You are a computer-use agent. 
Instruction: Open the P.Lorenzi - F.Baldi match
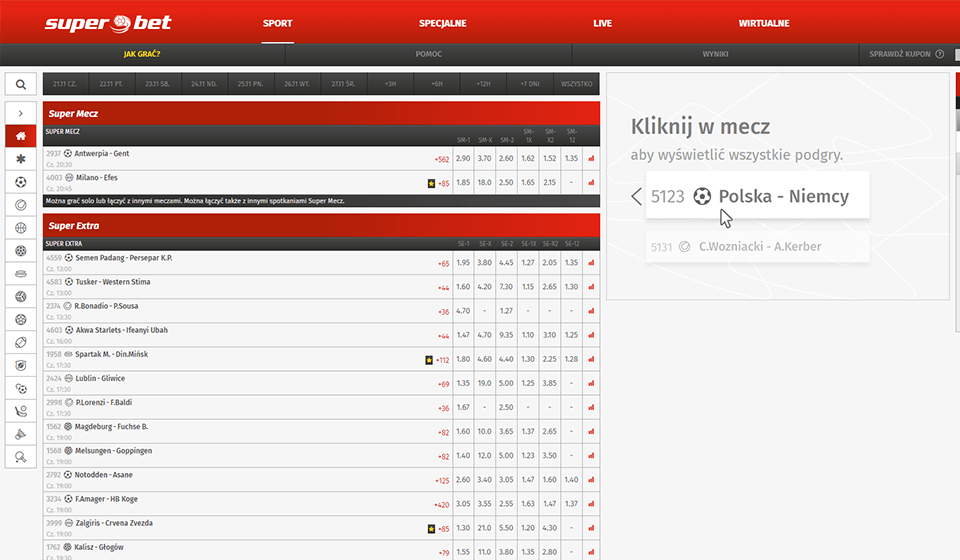click(x=103, y=403)
